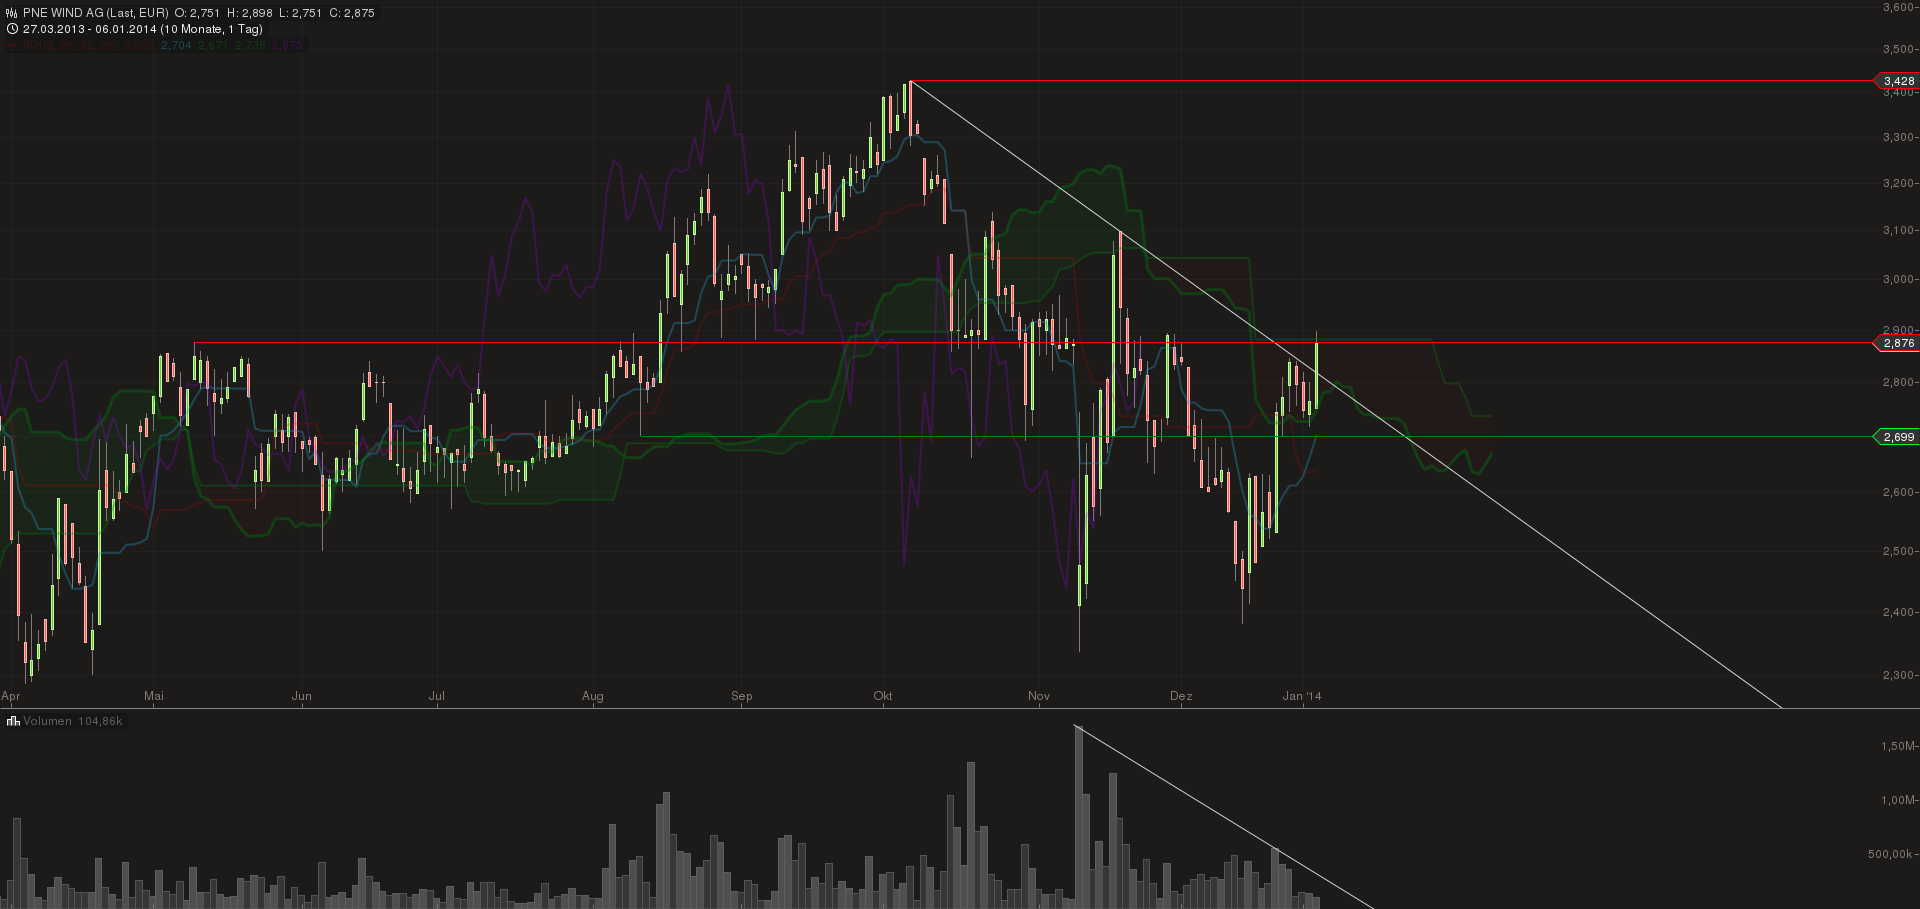Select the green 2,699 support price marker
1920x909 pixels.
click(x=1896, y=437)
